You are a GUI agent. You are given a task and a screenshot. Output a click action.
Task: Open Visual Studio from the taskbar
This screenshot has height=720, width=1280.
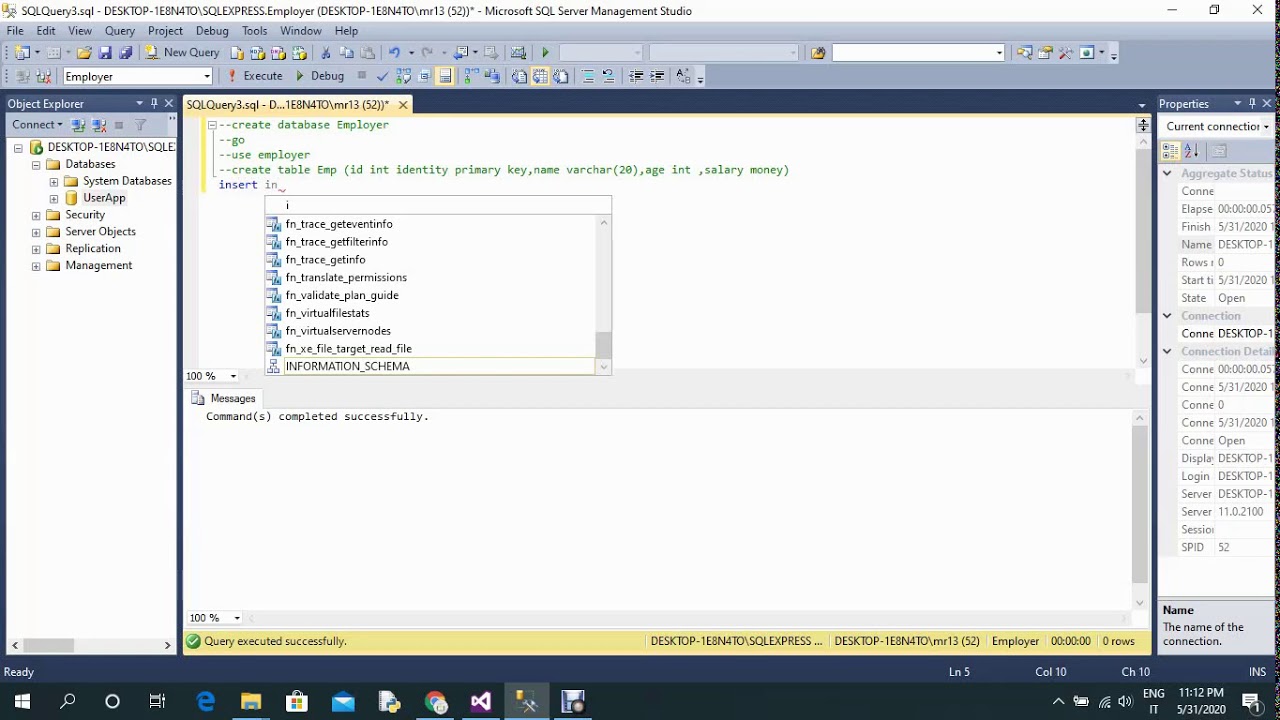tap(481, 701)
